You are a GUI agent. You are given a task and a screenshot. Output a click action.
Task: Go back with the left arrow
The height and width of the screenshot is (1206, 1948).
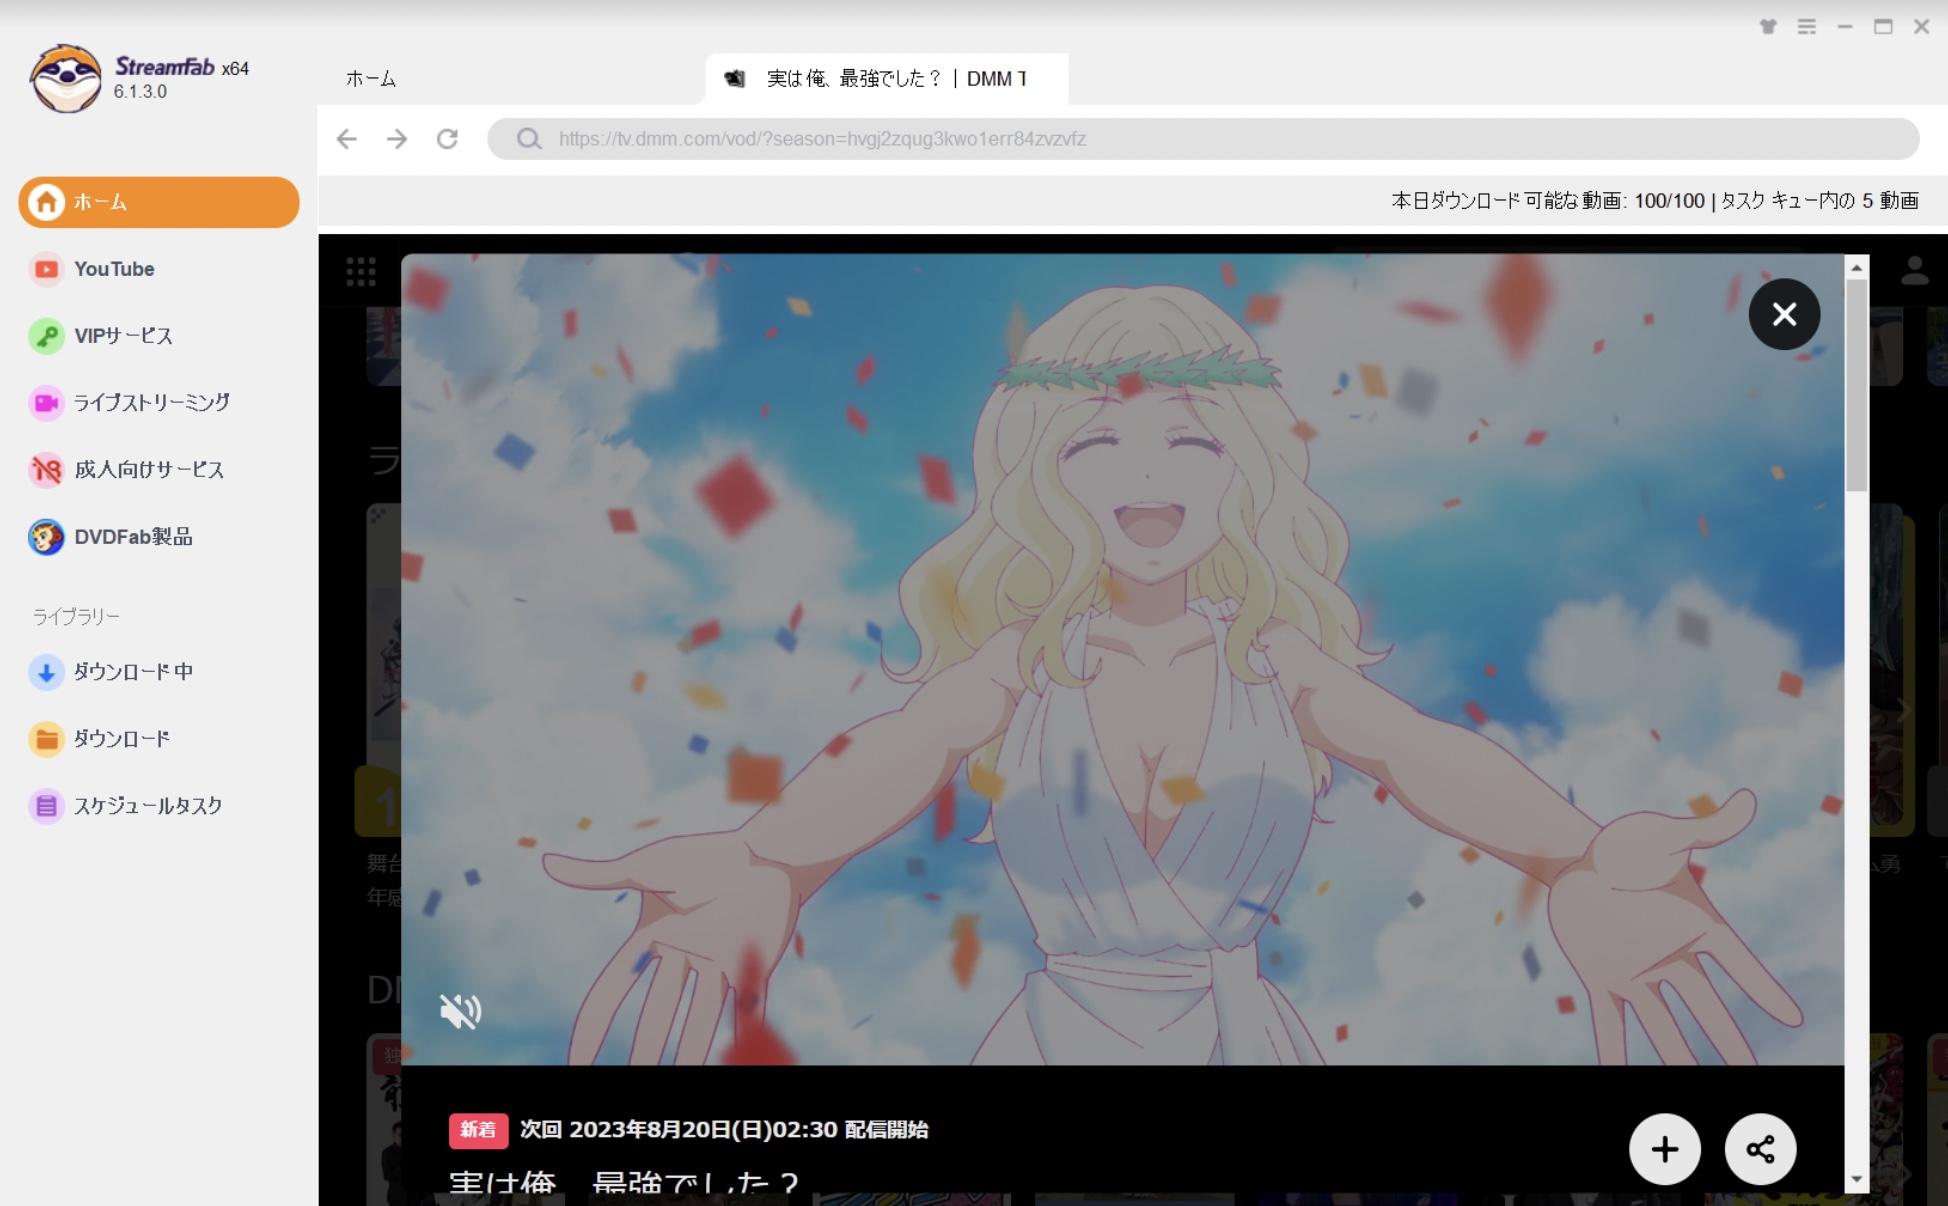click(x=347, y=139)
